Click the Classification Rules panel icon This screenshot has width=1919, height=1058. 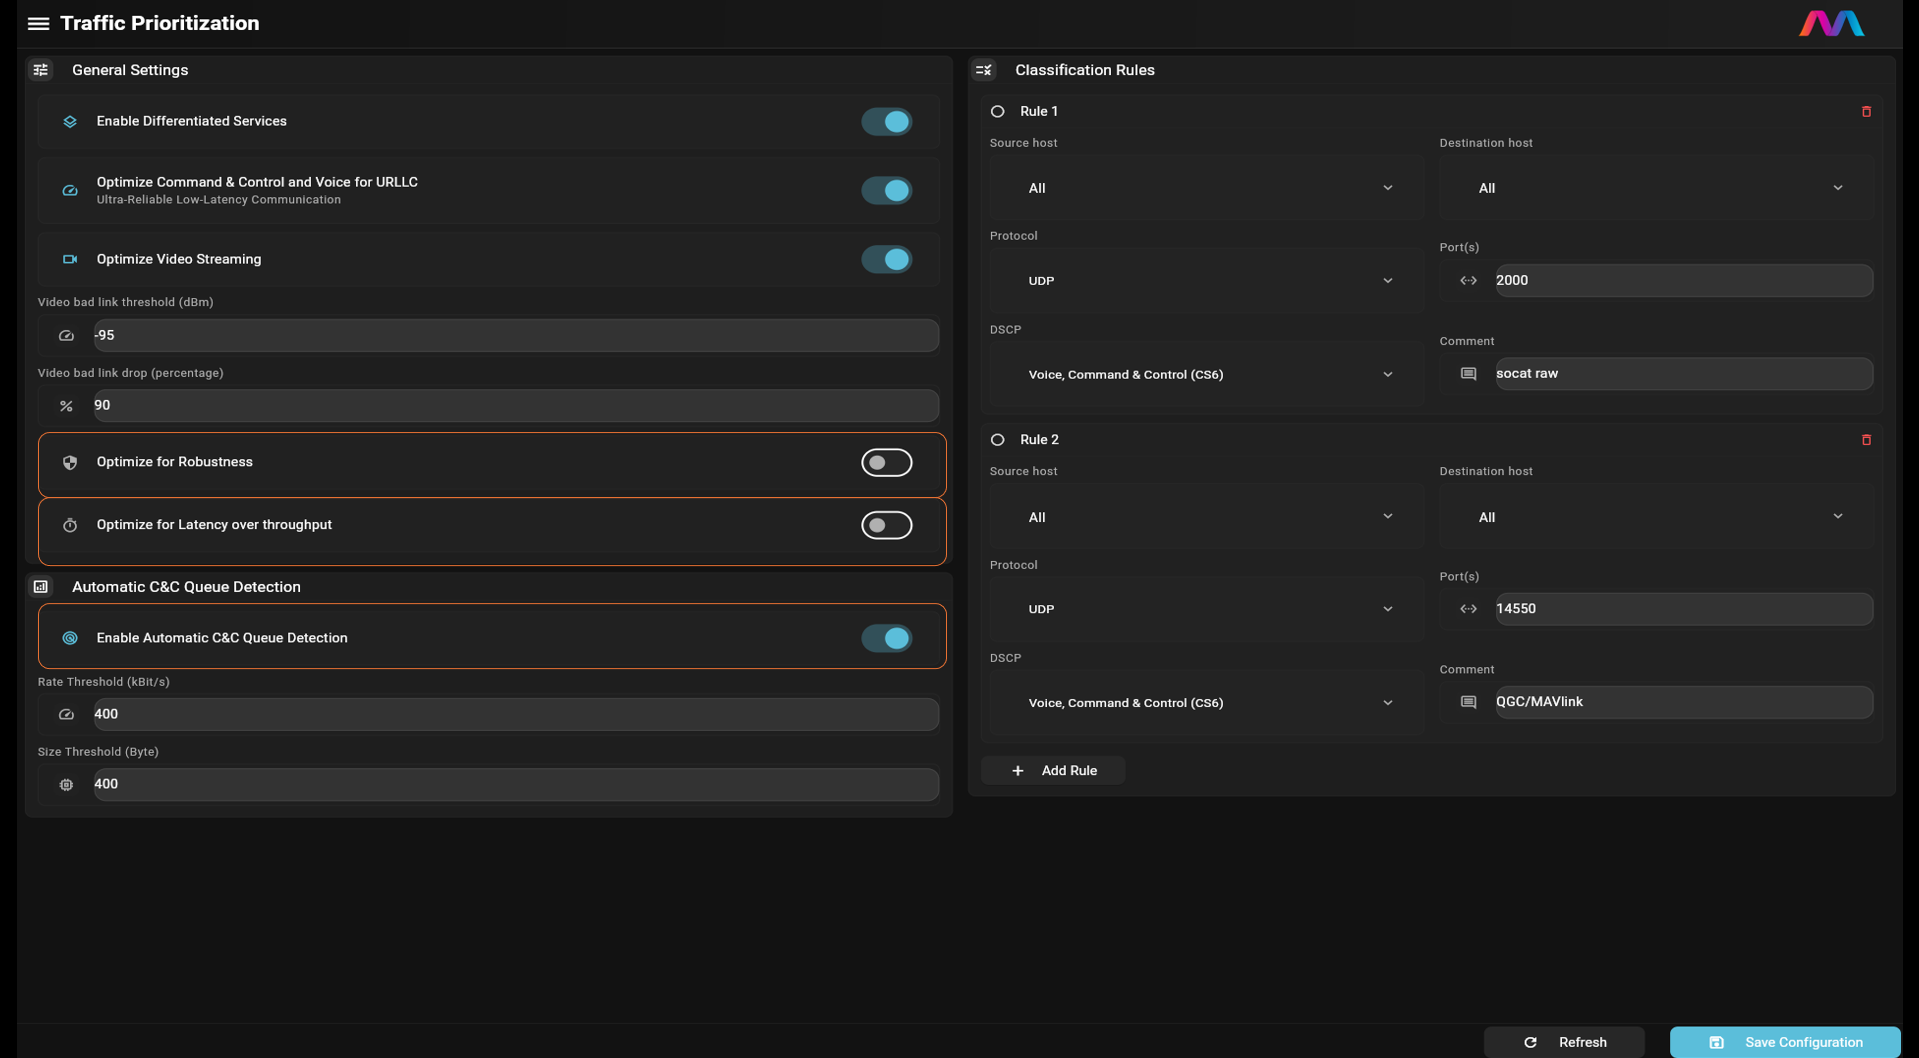(985, 70)
